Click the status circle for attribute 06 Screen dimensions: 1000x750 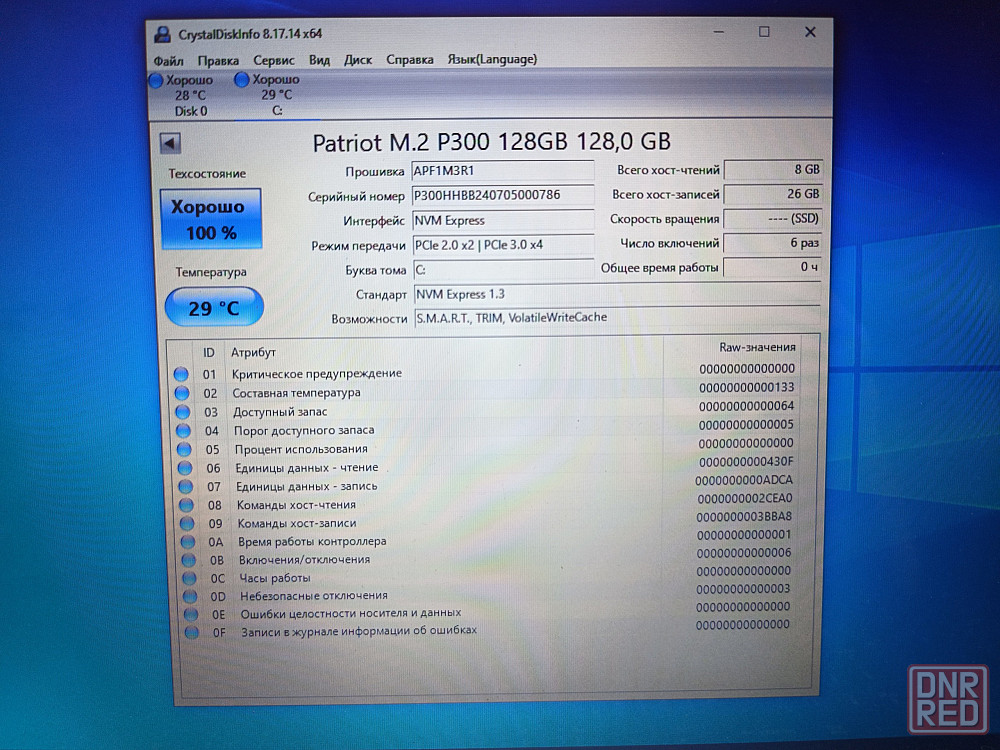click(x=185, y=467)
